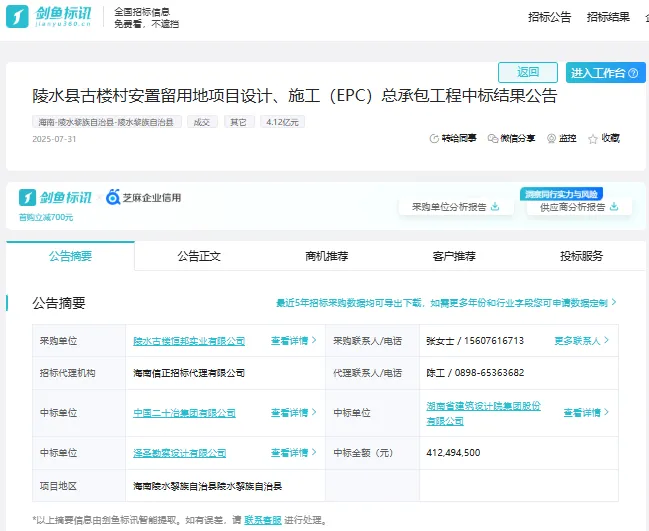649x531 pixels.
Task: Switch to the 商机推荐 tab
Action: 327,256
